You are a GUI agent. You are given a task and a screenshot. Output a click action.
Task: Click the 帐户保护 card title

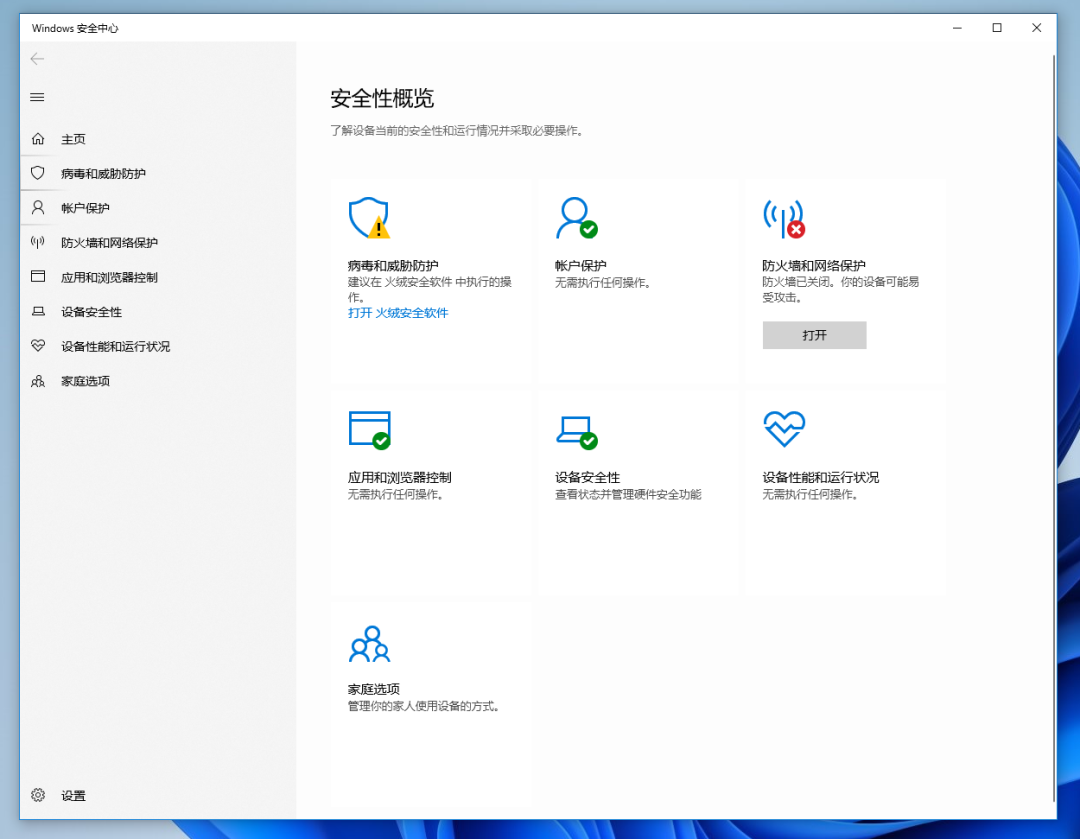581,265
